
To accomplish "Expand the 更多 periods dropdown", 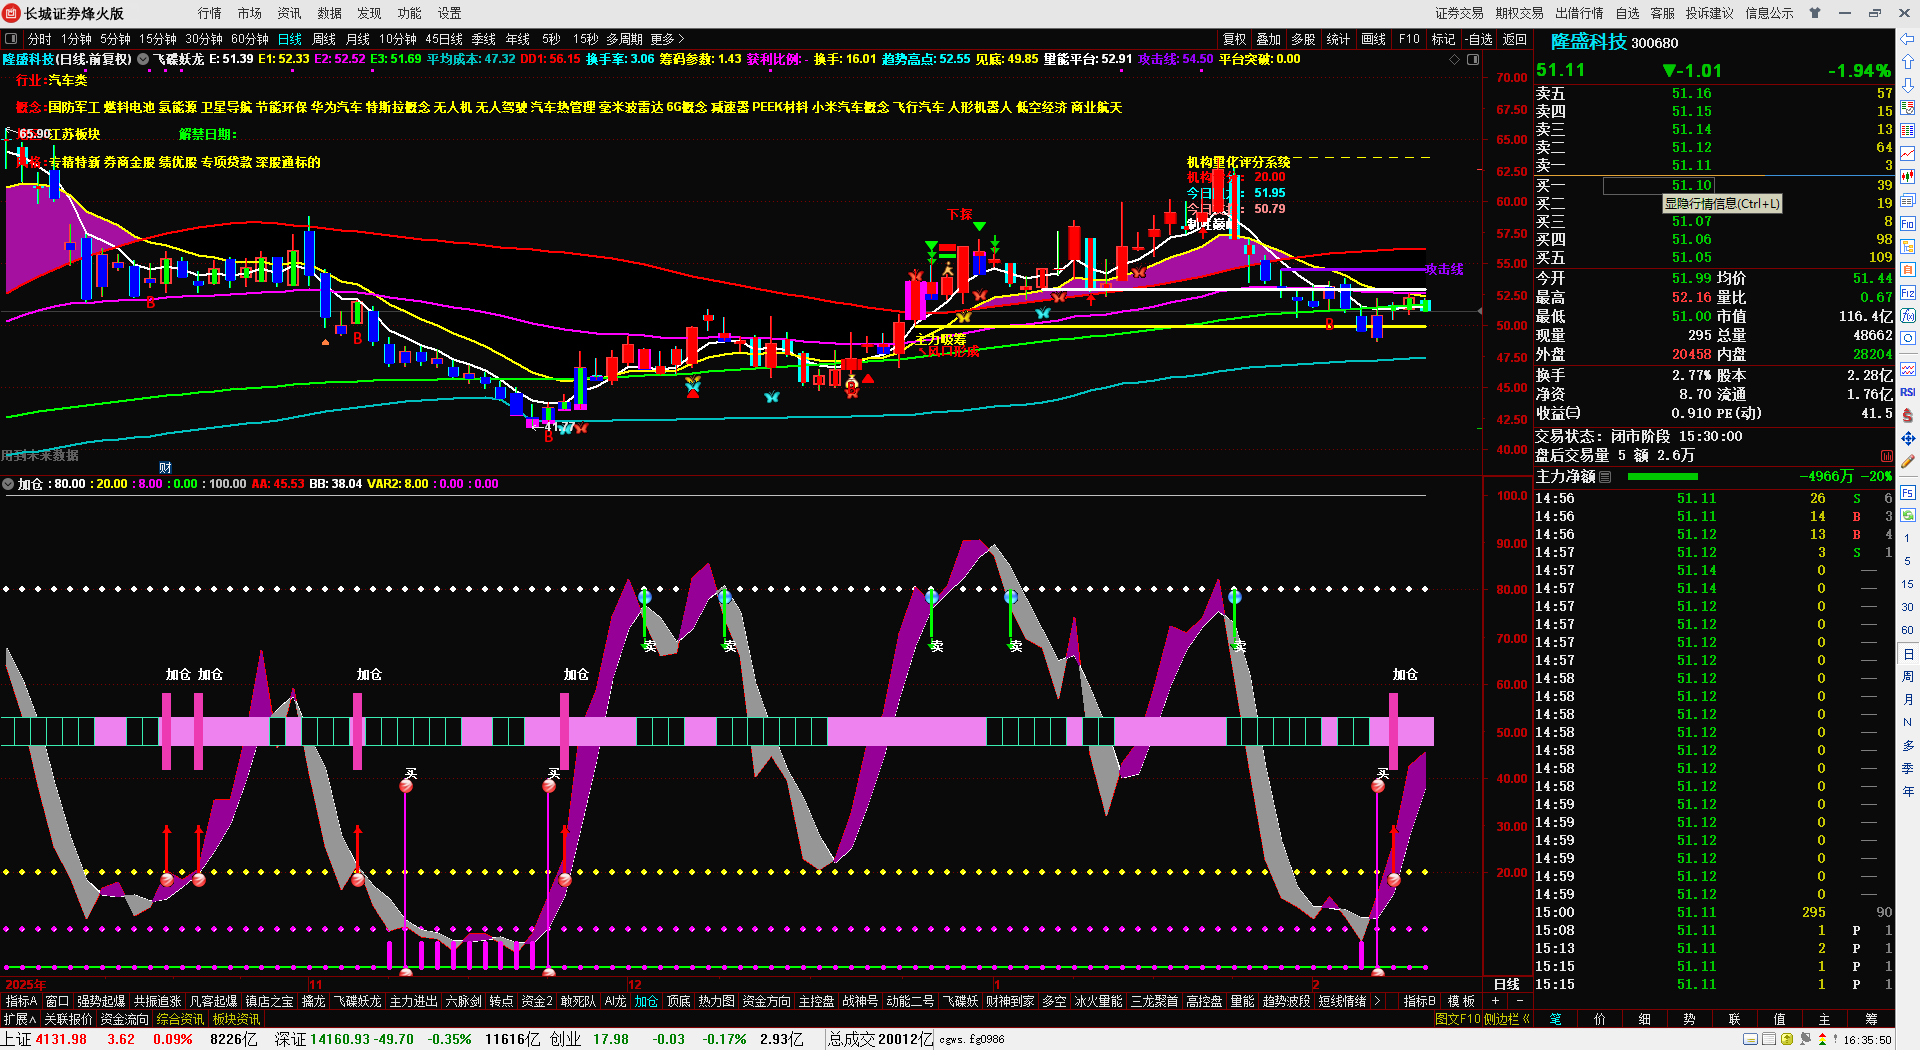I will pyautogui.click(x=667, y=39).
